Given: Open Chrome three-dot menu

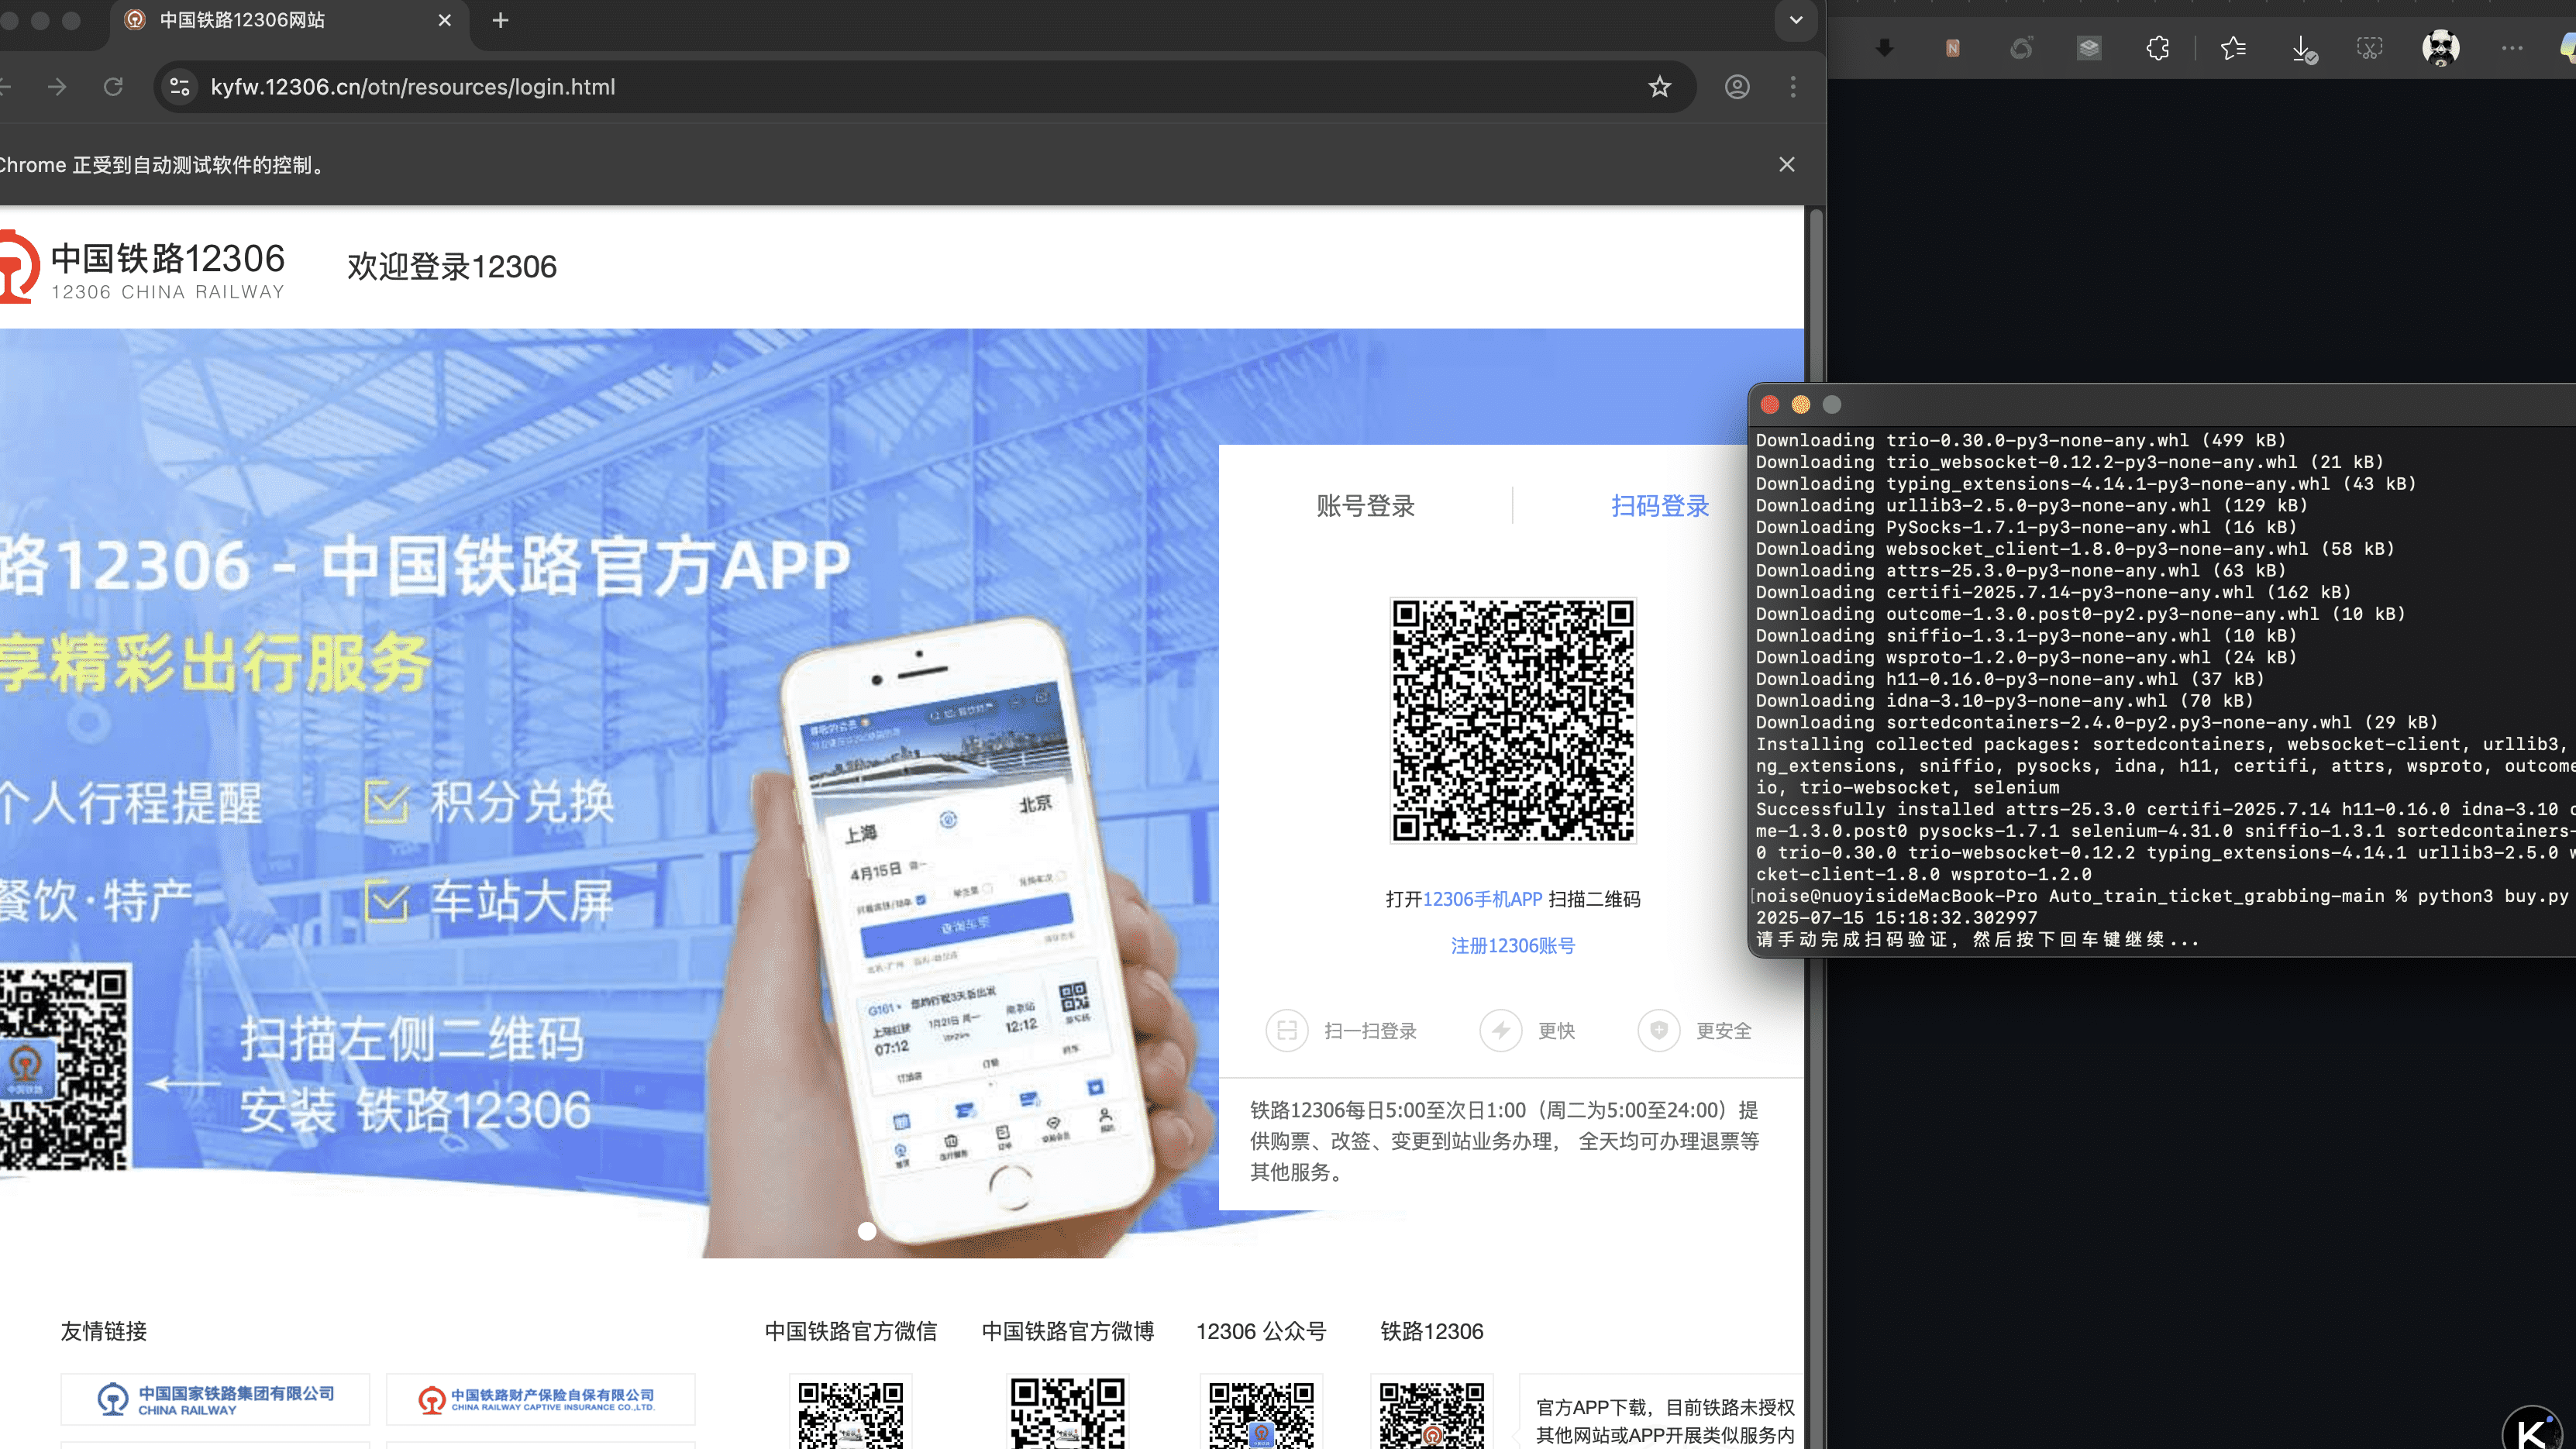Looking at the screenshot, I should (1793, 87).
